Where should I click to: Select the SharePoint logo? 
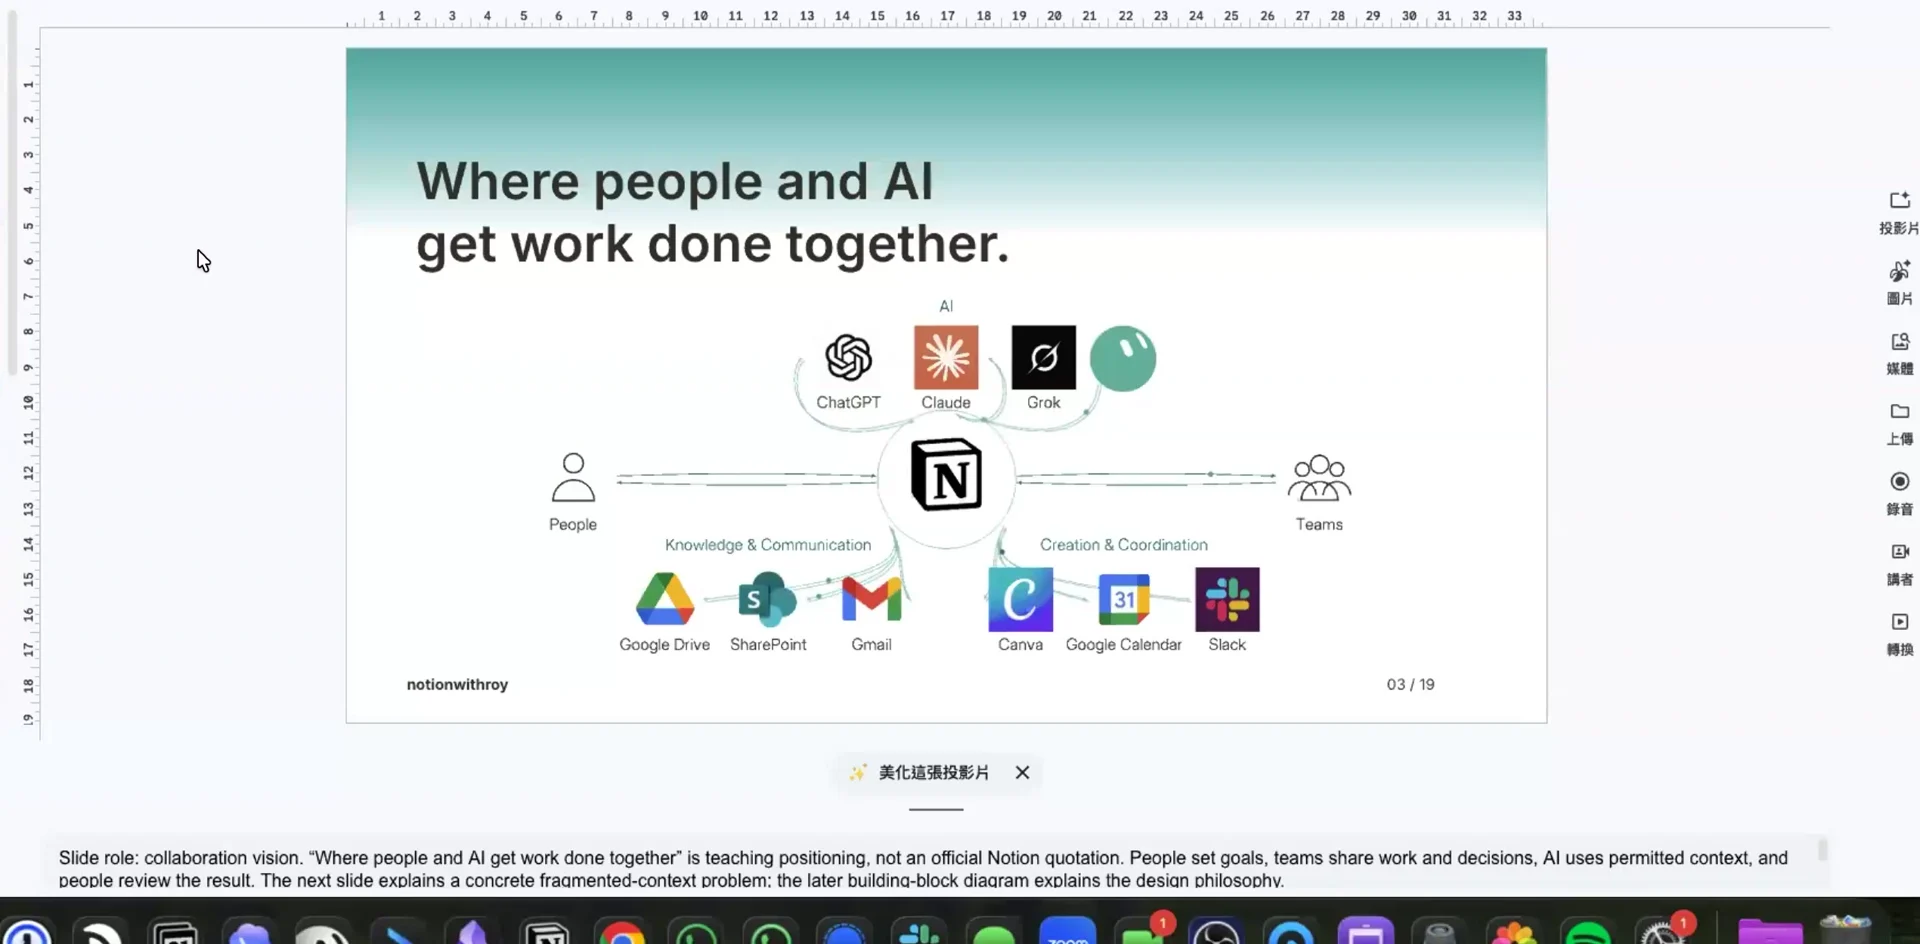click(767, 598)
